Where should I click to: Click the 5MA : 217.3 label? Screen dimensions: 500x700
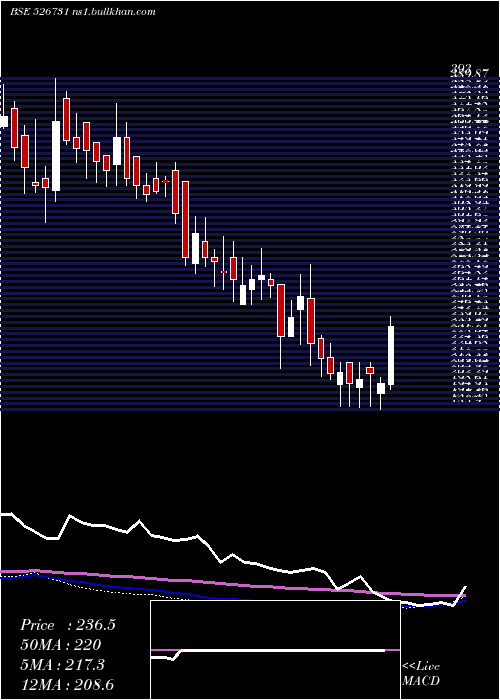coord(62,665)
